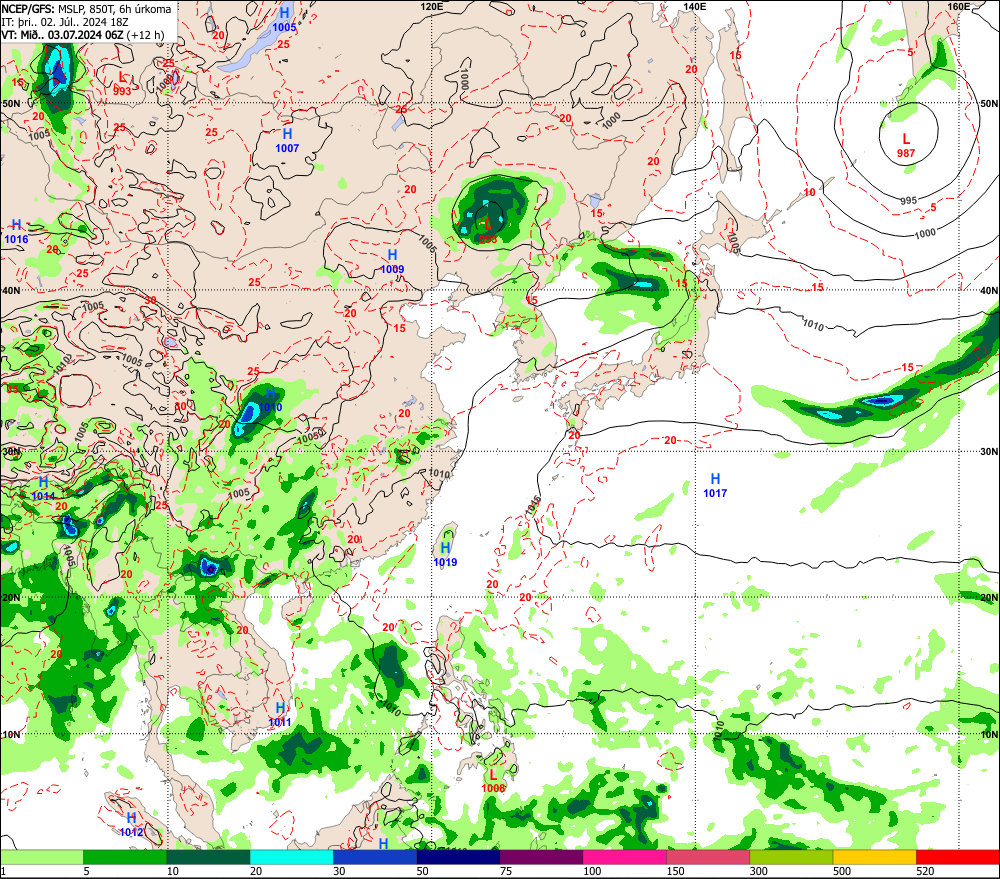Click the H 1011 high pressure marker
This screenshot has width=1000, height=879.
click(280, 715)
